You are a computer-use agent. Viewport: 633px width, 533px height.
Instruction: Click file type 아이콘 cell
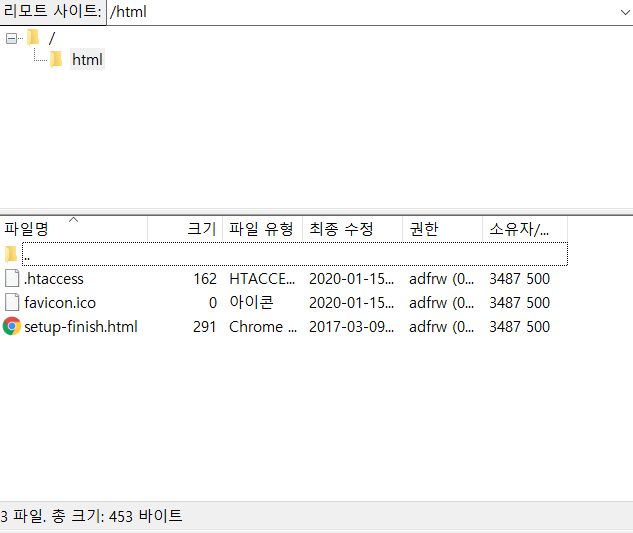point(251,302)
